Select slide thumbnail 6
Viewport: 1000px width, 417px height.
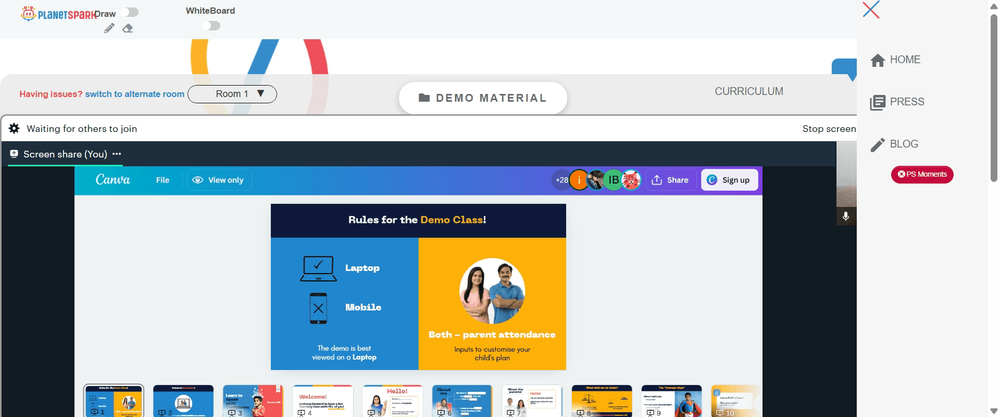tap(462, 400)
